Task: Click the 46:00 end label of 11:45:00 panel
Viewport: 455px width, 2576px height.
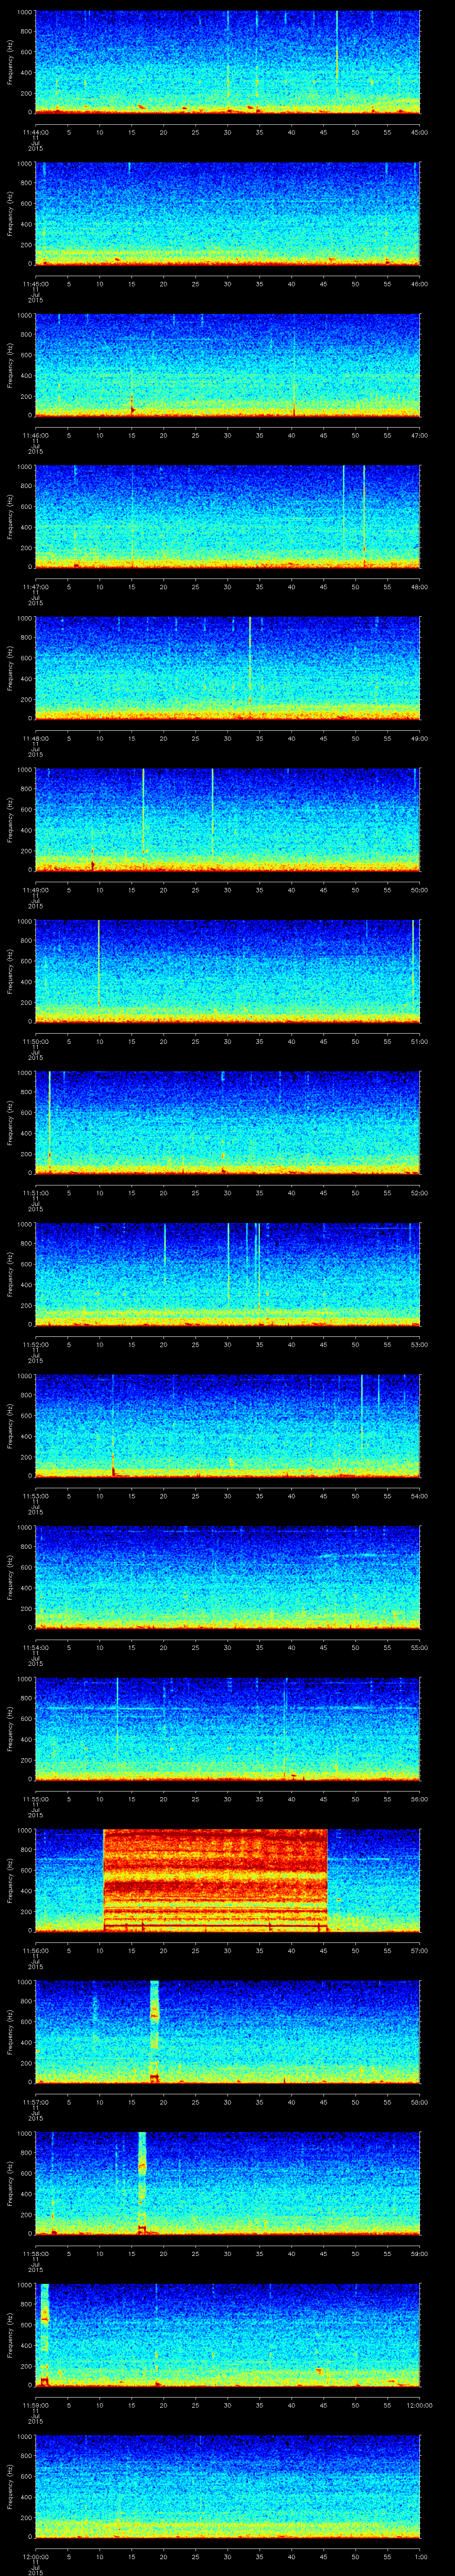Action: pyautogui.click(x=419, y=284)
